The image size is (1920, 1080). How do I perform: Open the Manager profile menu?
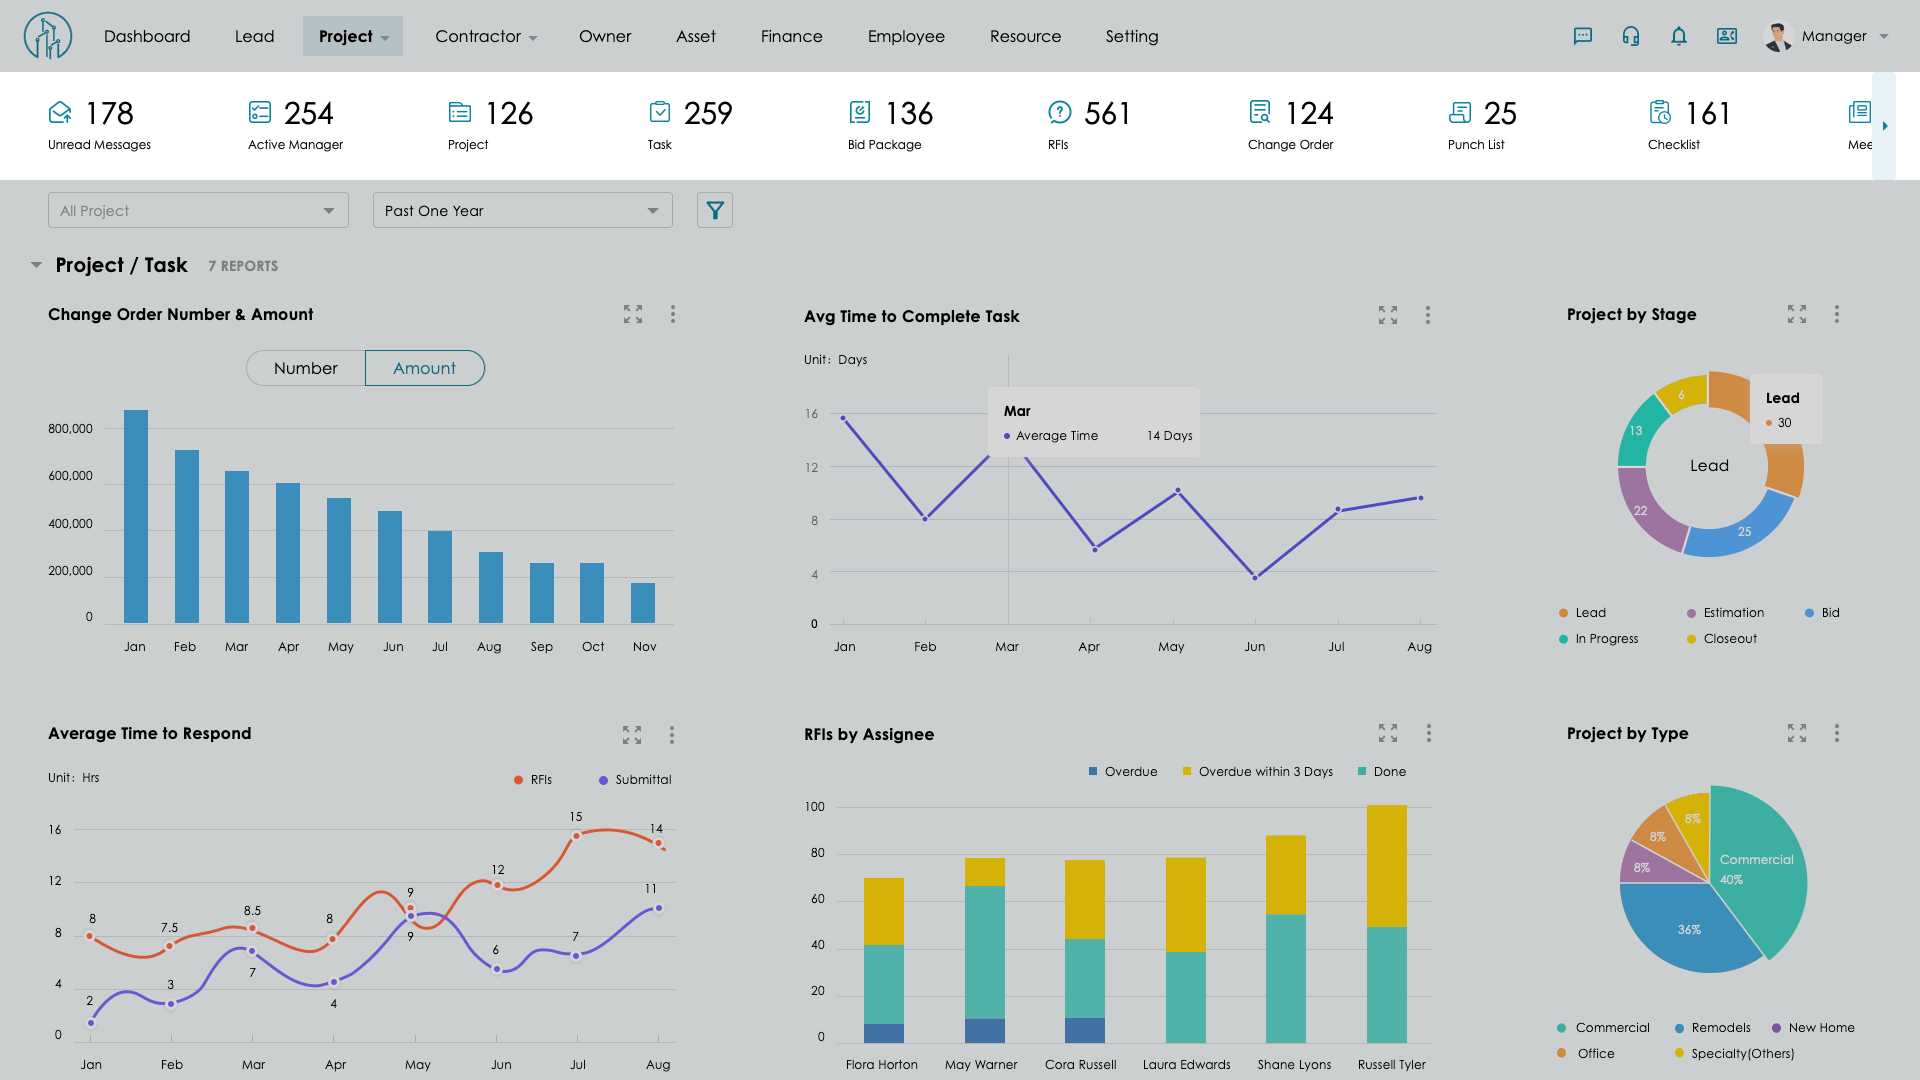point(1828,36)
